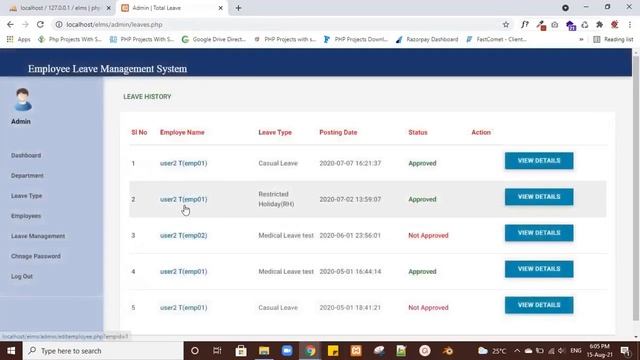Click the page vertical scrollbar
Screen dimensions: 640x360
click(636, 188)
